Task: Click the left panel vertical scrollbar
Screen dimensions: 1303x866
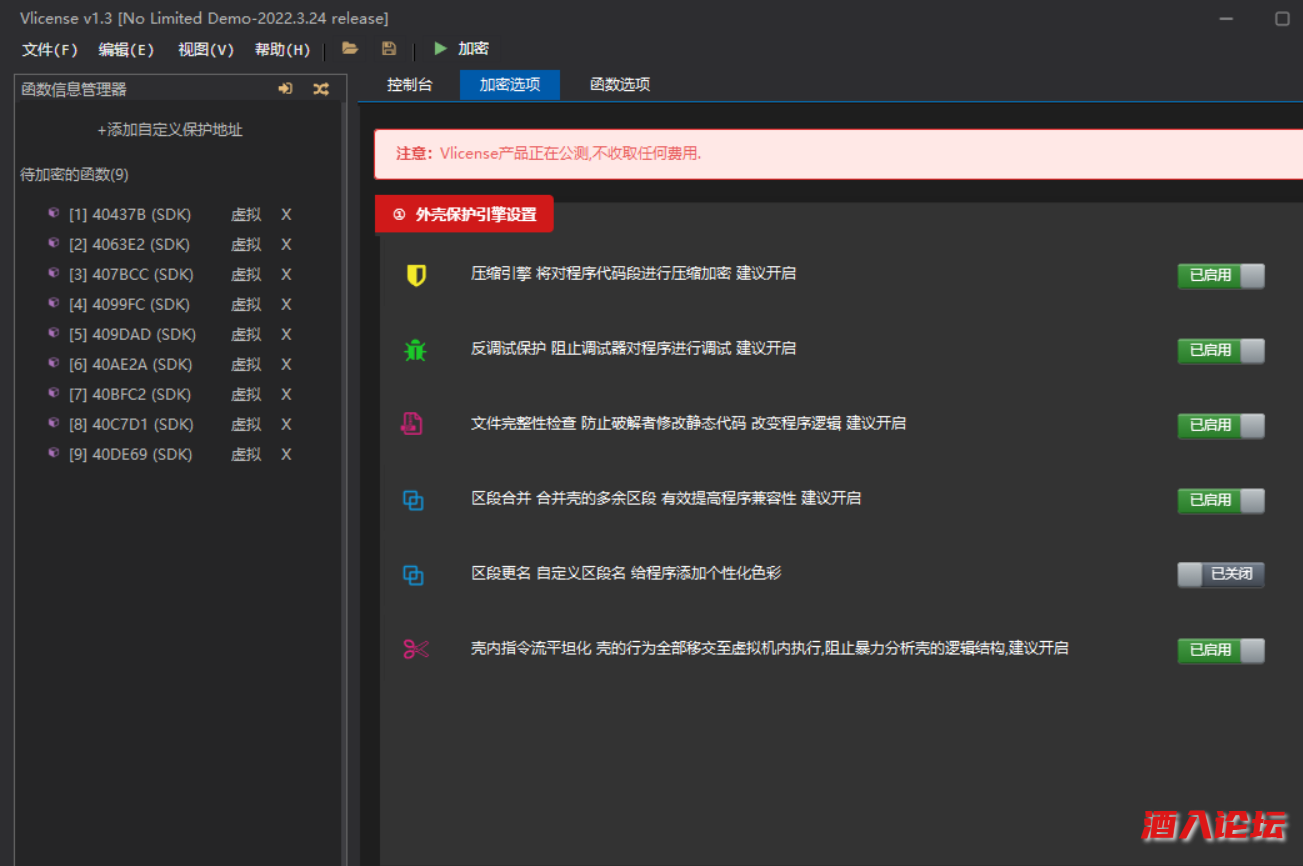Action: click(x=344, y=482)
